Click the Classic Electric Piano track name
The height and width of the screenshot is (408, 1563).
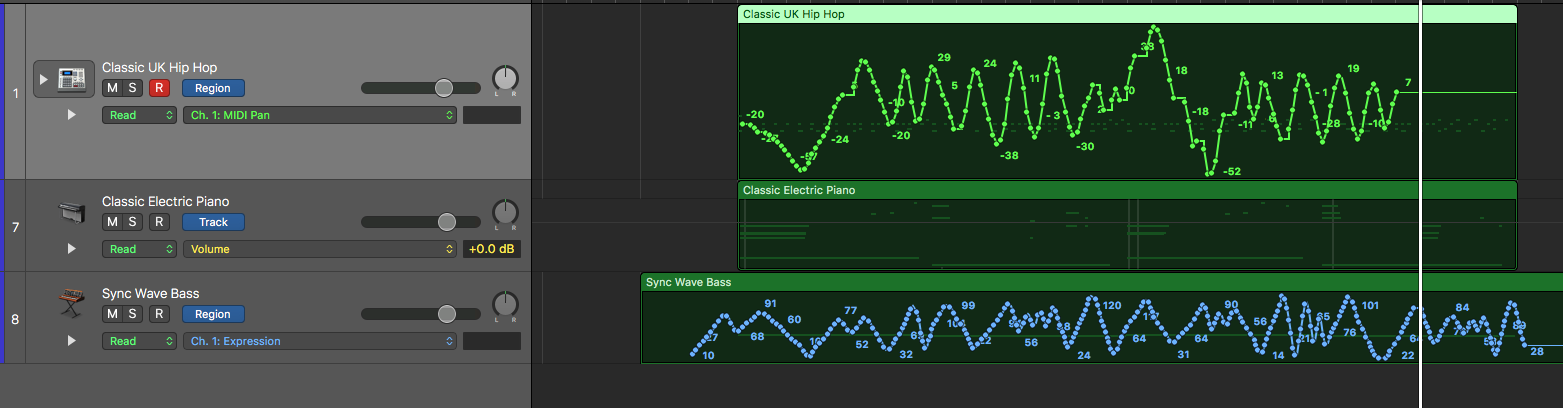coord(165,201)
